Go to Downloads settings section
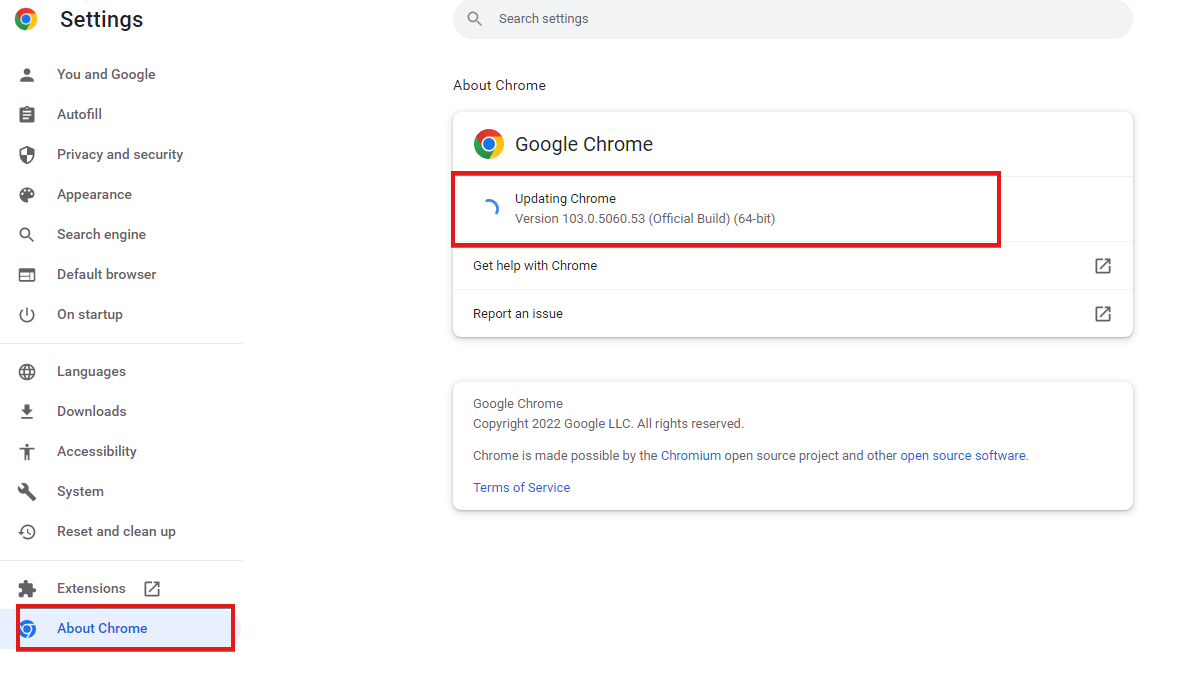1187x684 pixels. pyautogui.click(x=91, y=412)
